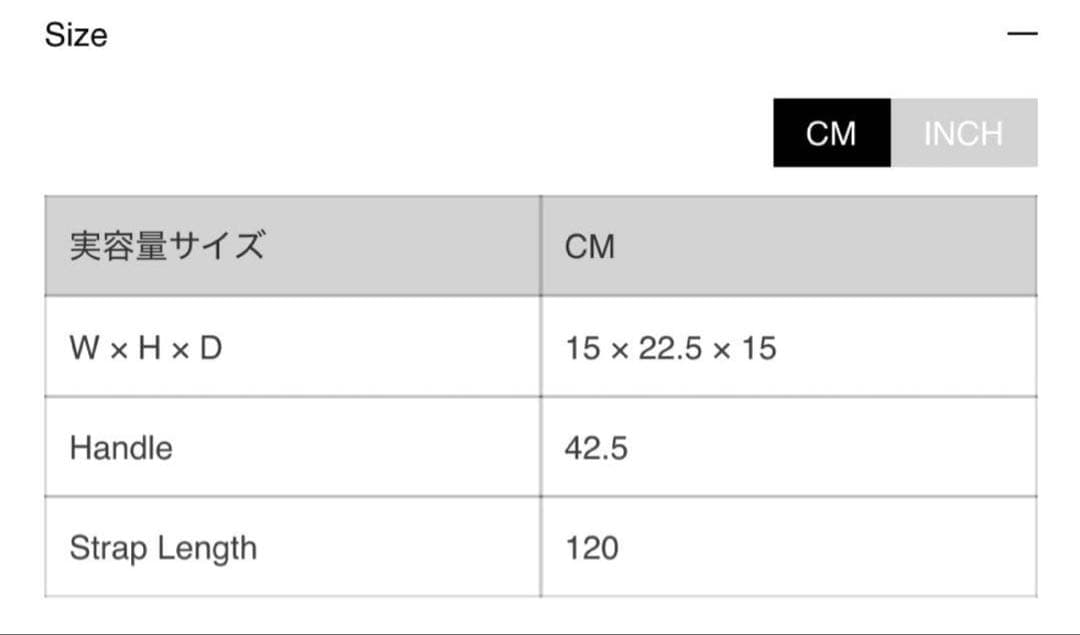Click the letter H in dimensions label
This screenshot has width=1080, height=635.
pyautogui.click(x=146, y=348)
